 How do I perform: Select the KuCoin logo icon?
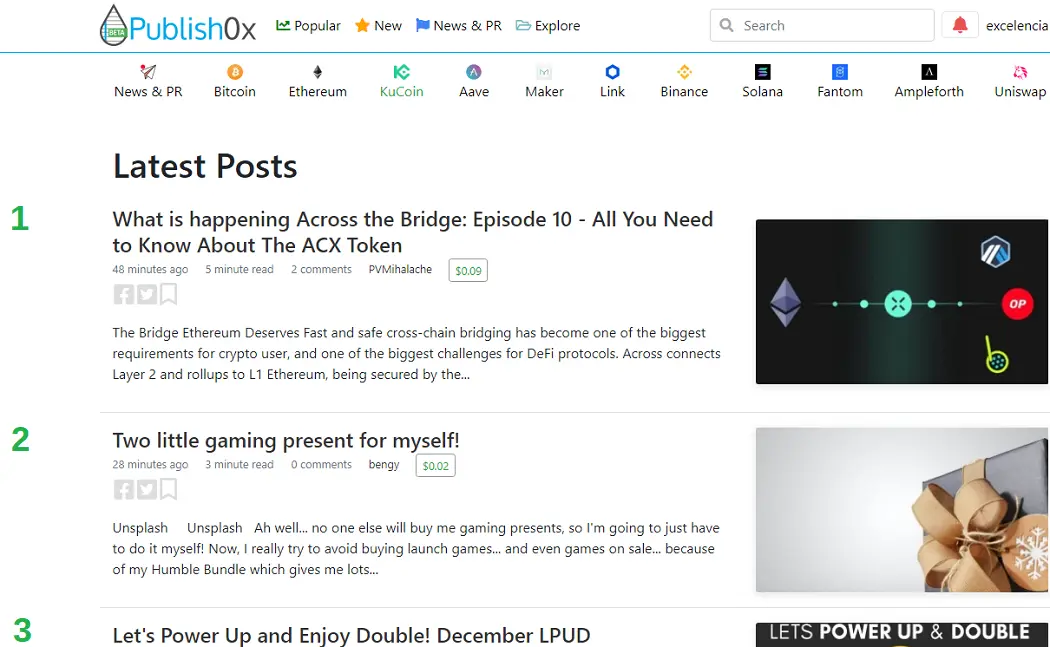(401, 72)
